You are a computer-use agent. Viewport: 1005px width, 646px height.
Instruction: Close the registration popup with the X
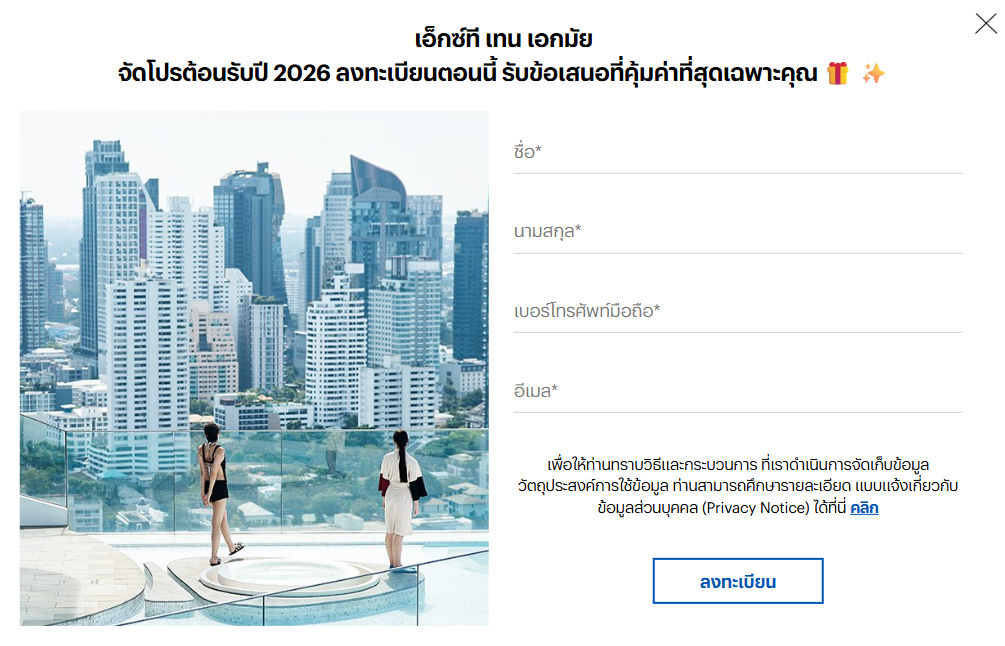986,24
